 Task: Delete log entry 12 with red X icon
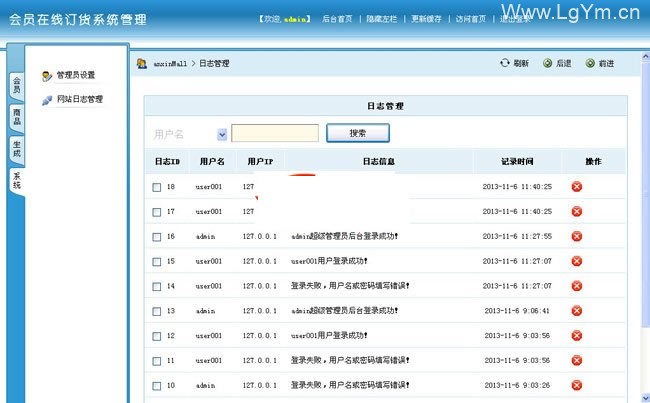577,335
